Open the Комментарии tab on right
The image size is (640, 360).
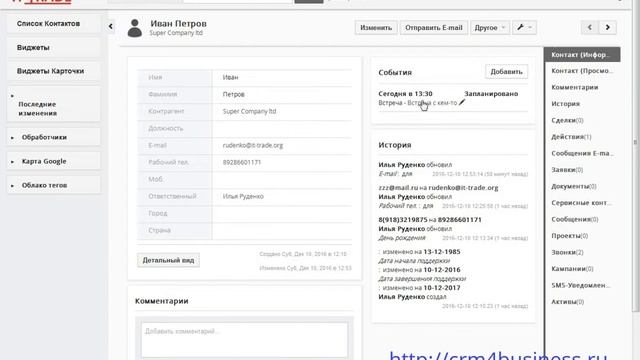[575, 87]
